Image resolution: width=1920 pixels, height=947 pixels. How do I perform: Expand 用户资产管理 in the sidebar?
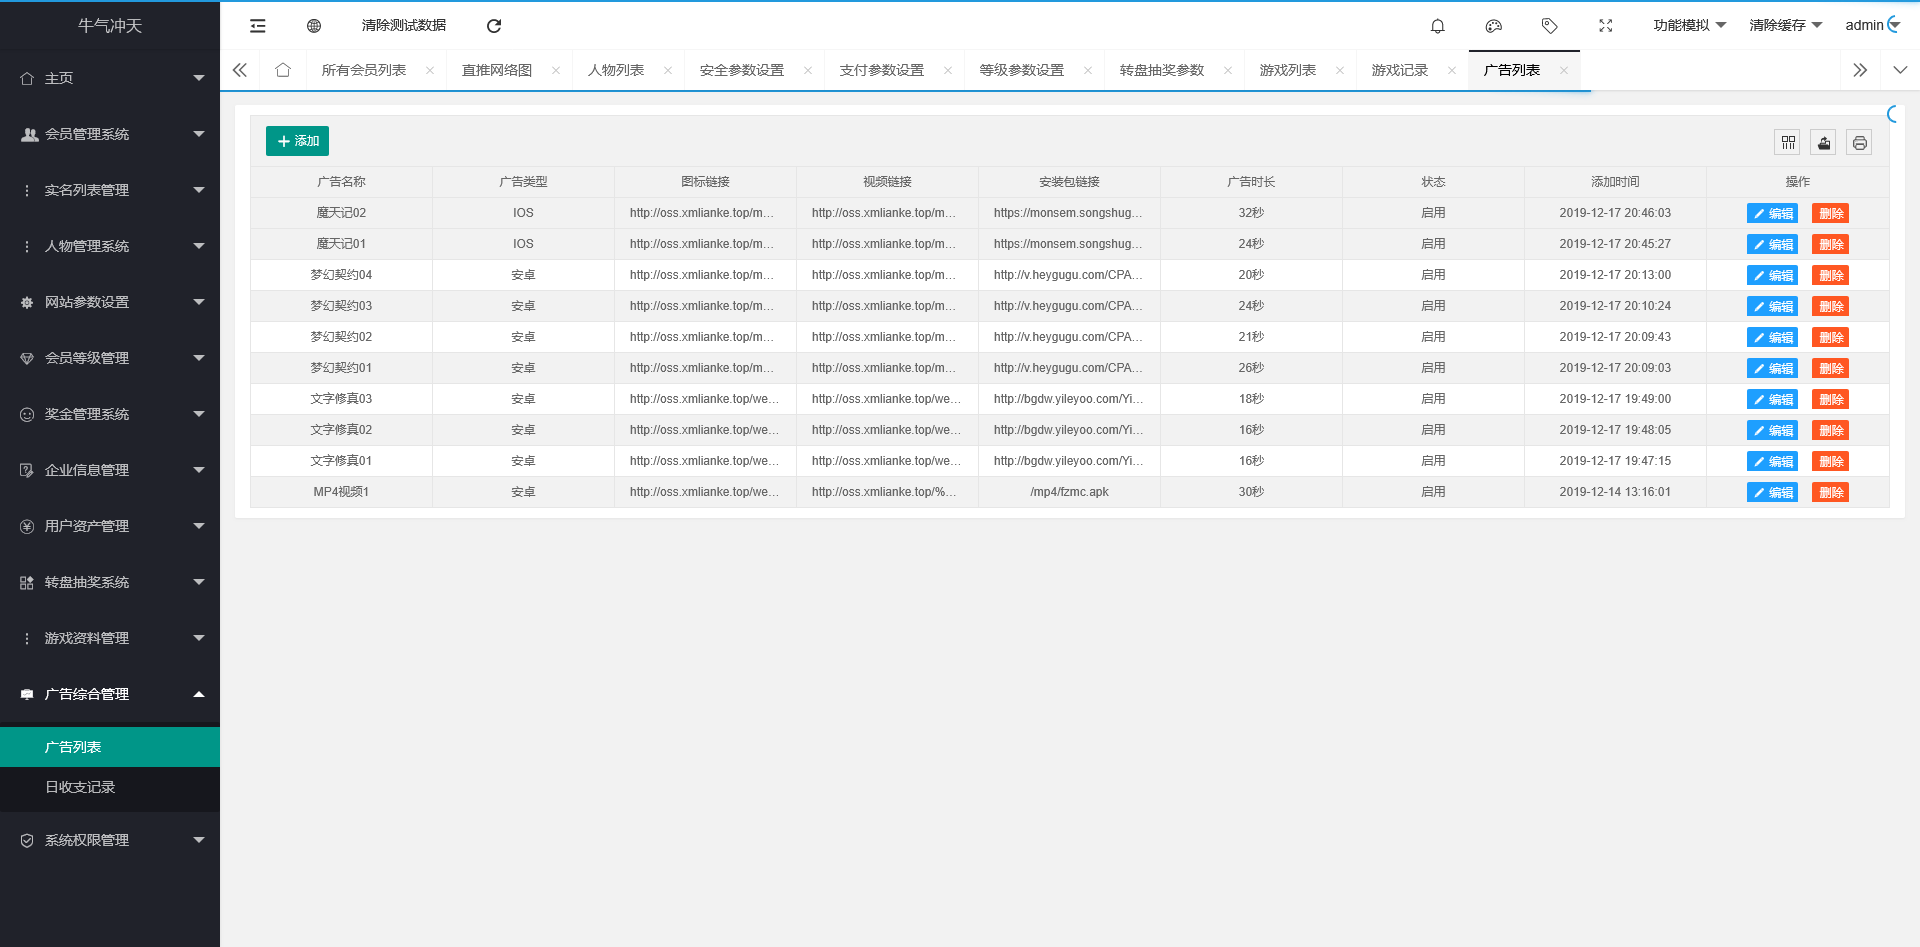click(110, 526)
